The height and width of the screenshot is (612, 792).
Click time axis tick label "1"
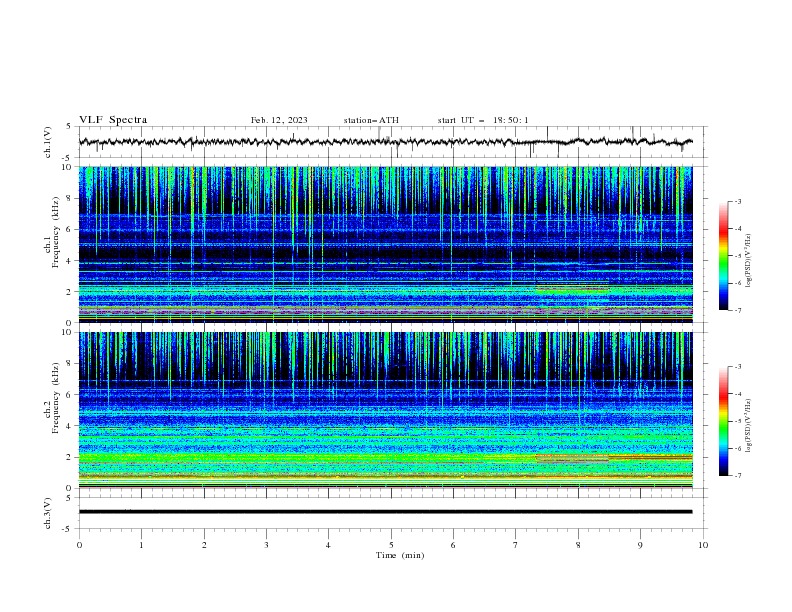[x=141, y=545]
